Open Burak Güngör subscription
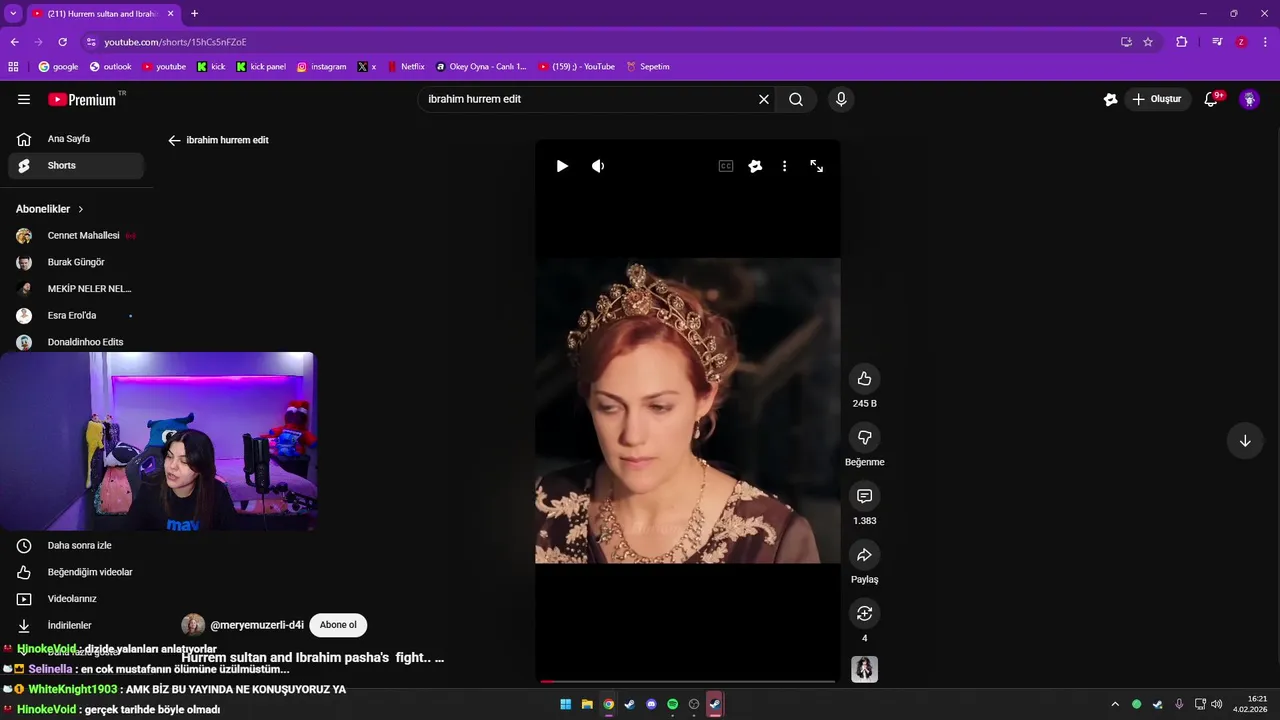 pos(76,262)
